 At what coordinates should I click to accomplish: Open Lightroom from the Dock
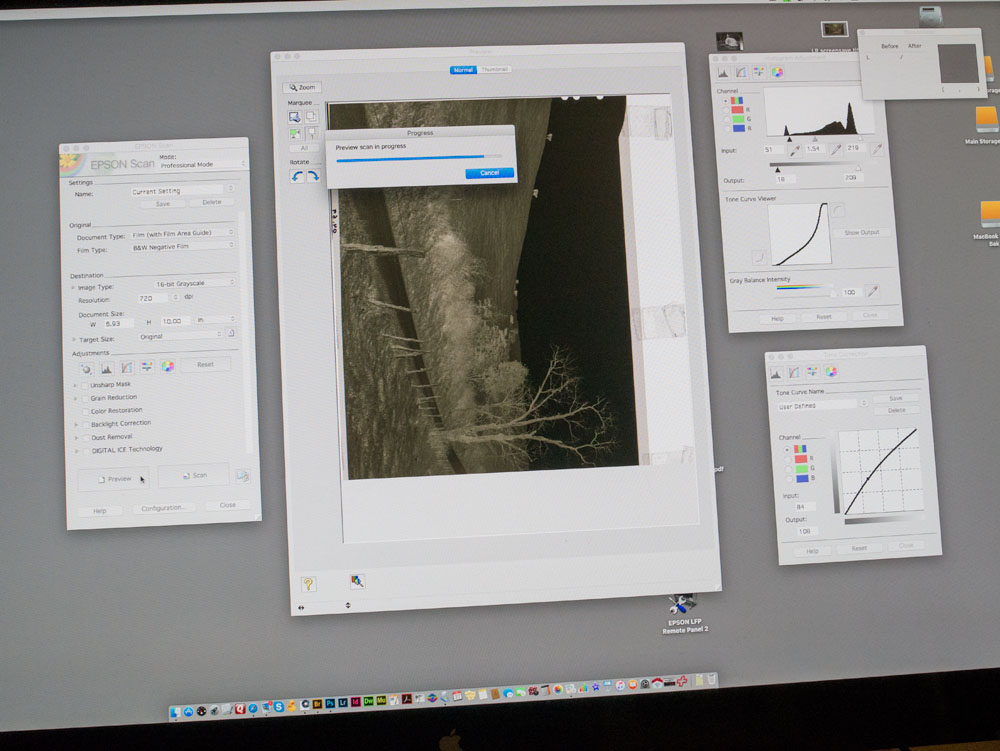[342, 703]
